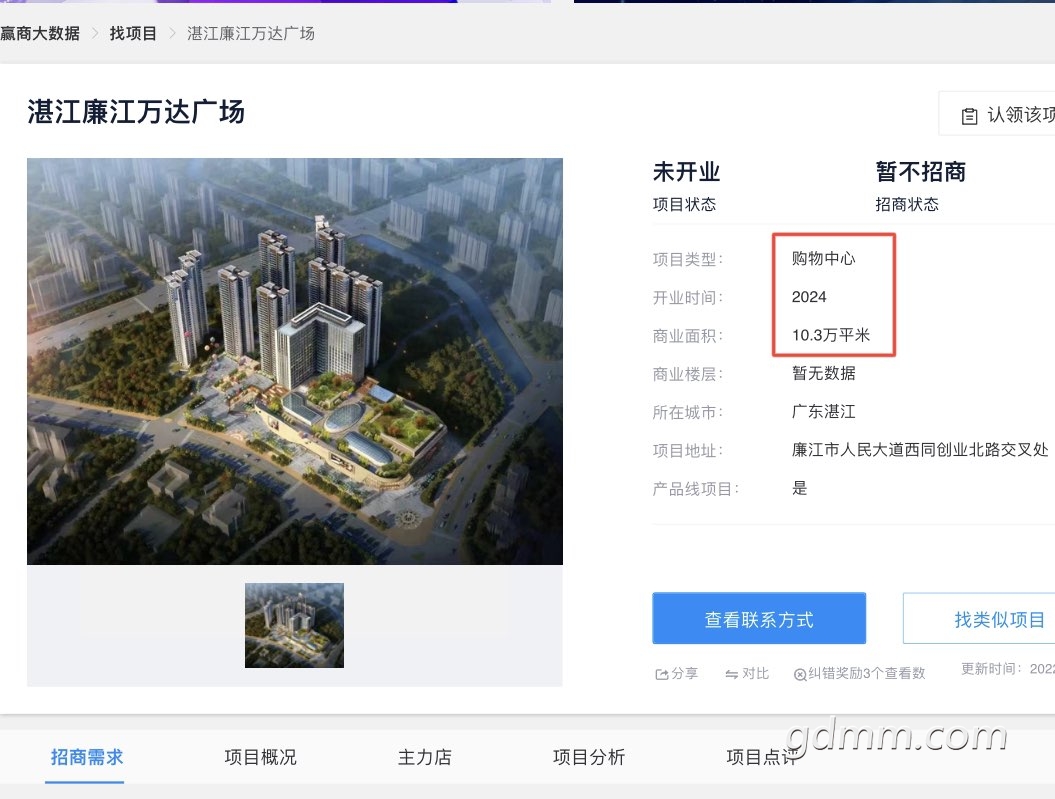
Task: Click the large aerial project rendering image
Action: point(295,361)
